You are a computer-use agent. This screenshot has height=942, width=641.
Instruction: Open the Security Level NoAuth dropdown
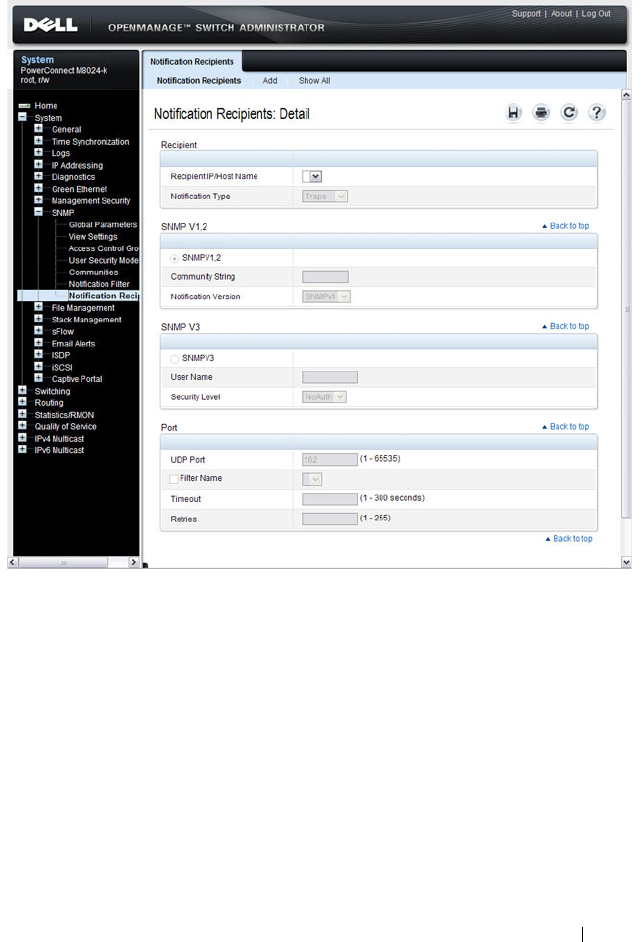(x=324, y=397)
